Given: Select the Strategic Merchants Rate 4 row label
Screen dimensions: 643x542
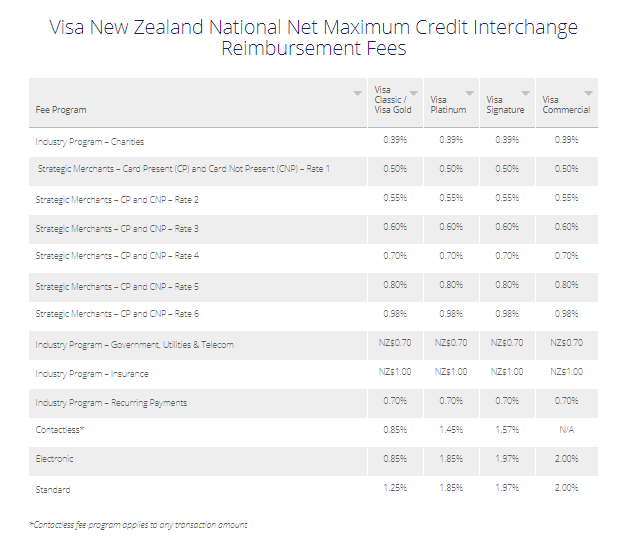Looking at the screenshot, I should [117, 256].
